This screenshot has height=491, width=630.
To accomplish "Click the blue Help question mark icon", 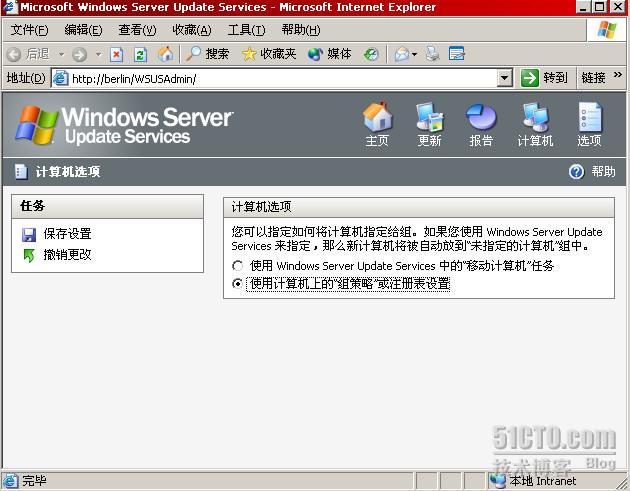I will click(576, 172).
